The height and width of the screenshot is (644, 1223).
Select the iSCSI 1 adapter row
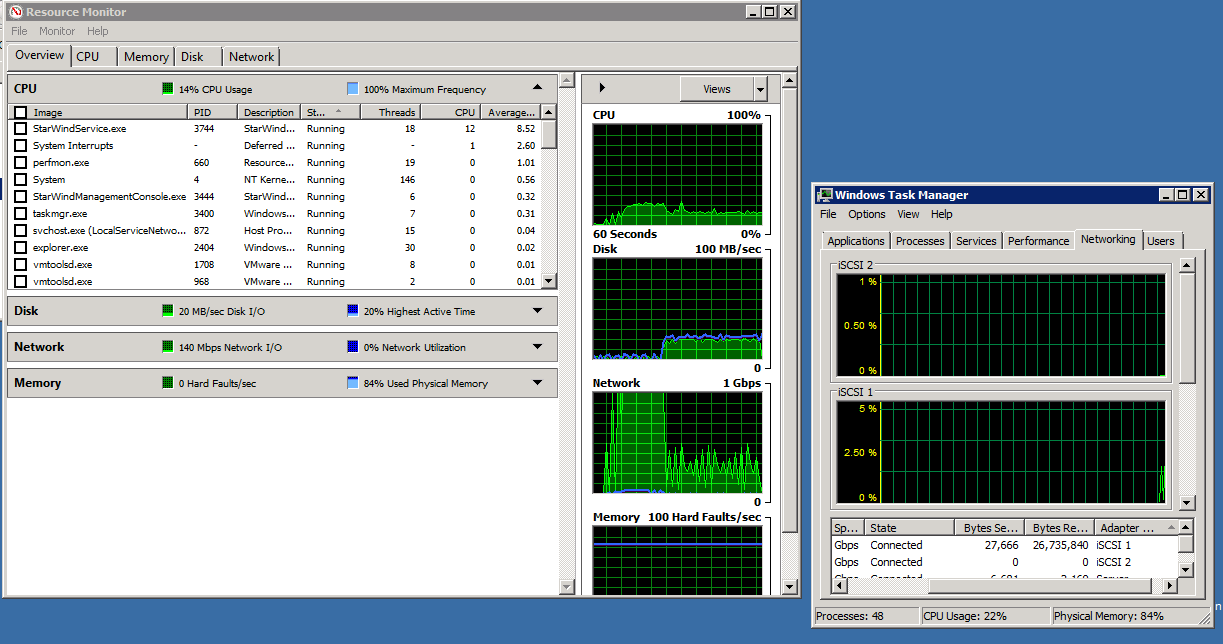1004,545
